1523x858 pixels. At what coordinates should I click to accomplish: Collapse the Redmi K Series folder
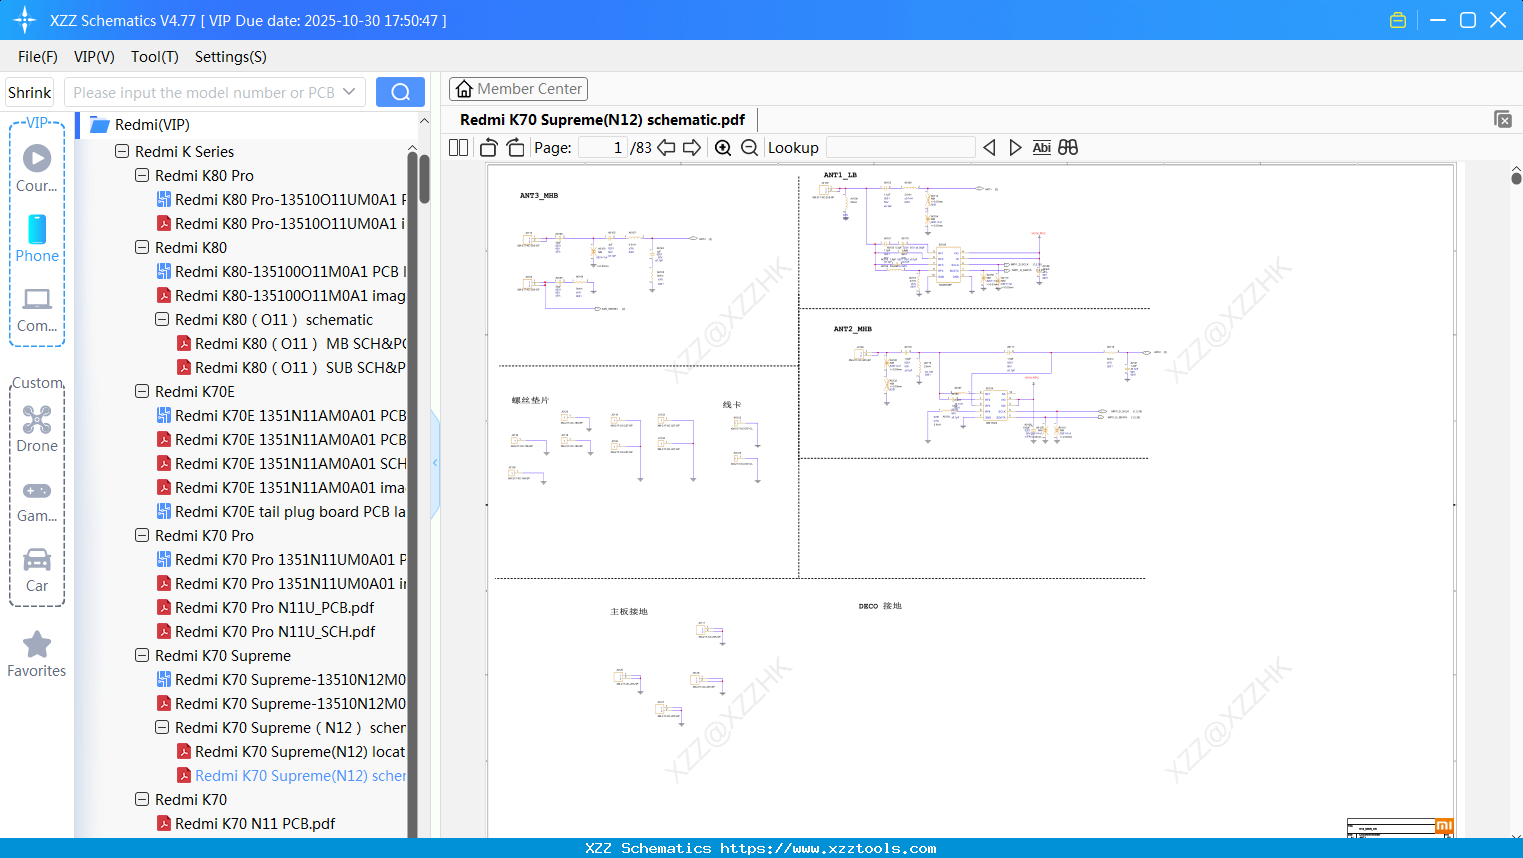tap(122, 151)
